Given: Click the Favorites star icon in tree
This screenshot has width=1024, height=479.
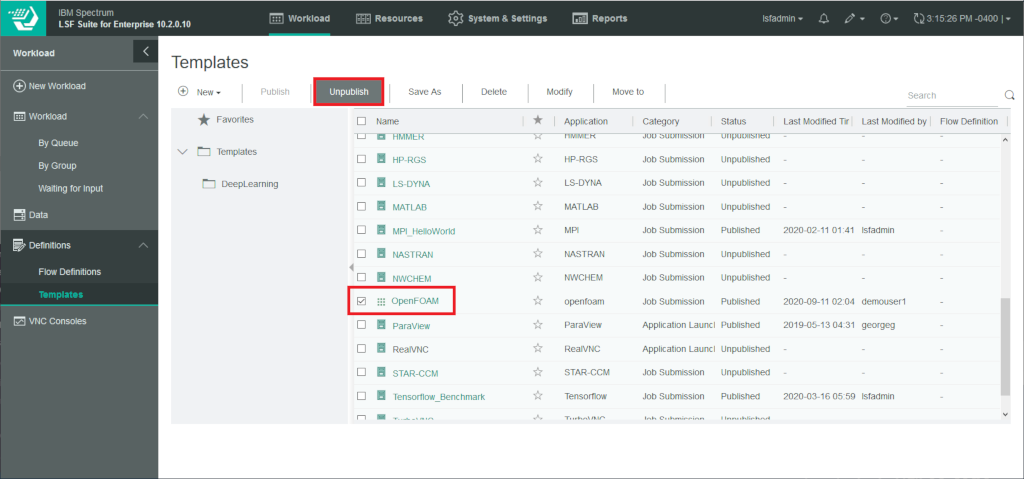Looking at the screenshot, I should pyautogui.click(x=204, y=120).
